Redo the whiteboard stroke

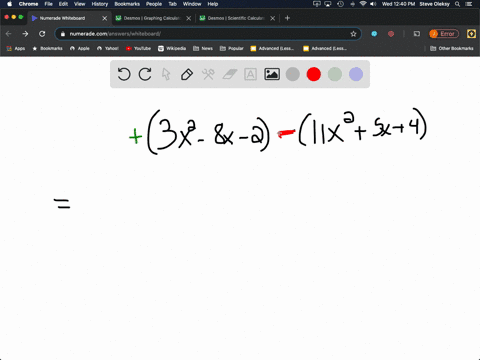point(145,74)
